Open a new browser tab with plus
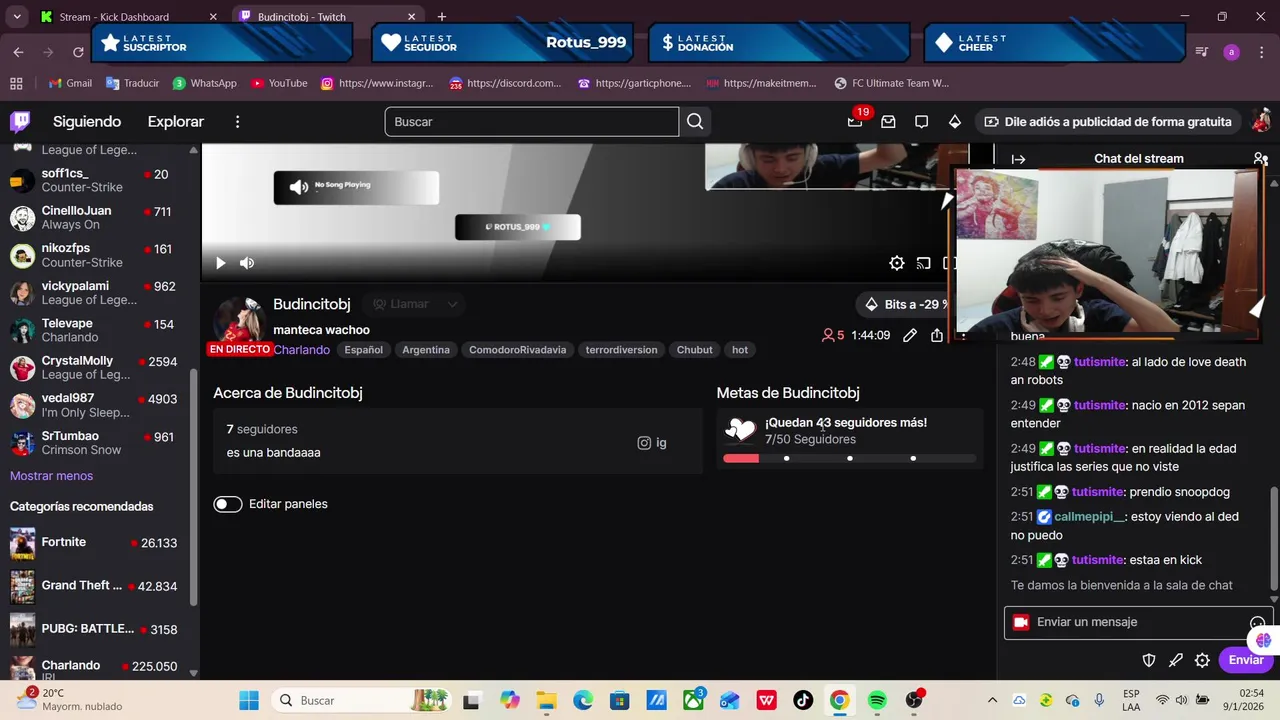1280x720 pixels. tap(442, 17)
